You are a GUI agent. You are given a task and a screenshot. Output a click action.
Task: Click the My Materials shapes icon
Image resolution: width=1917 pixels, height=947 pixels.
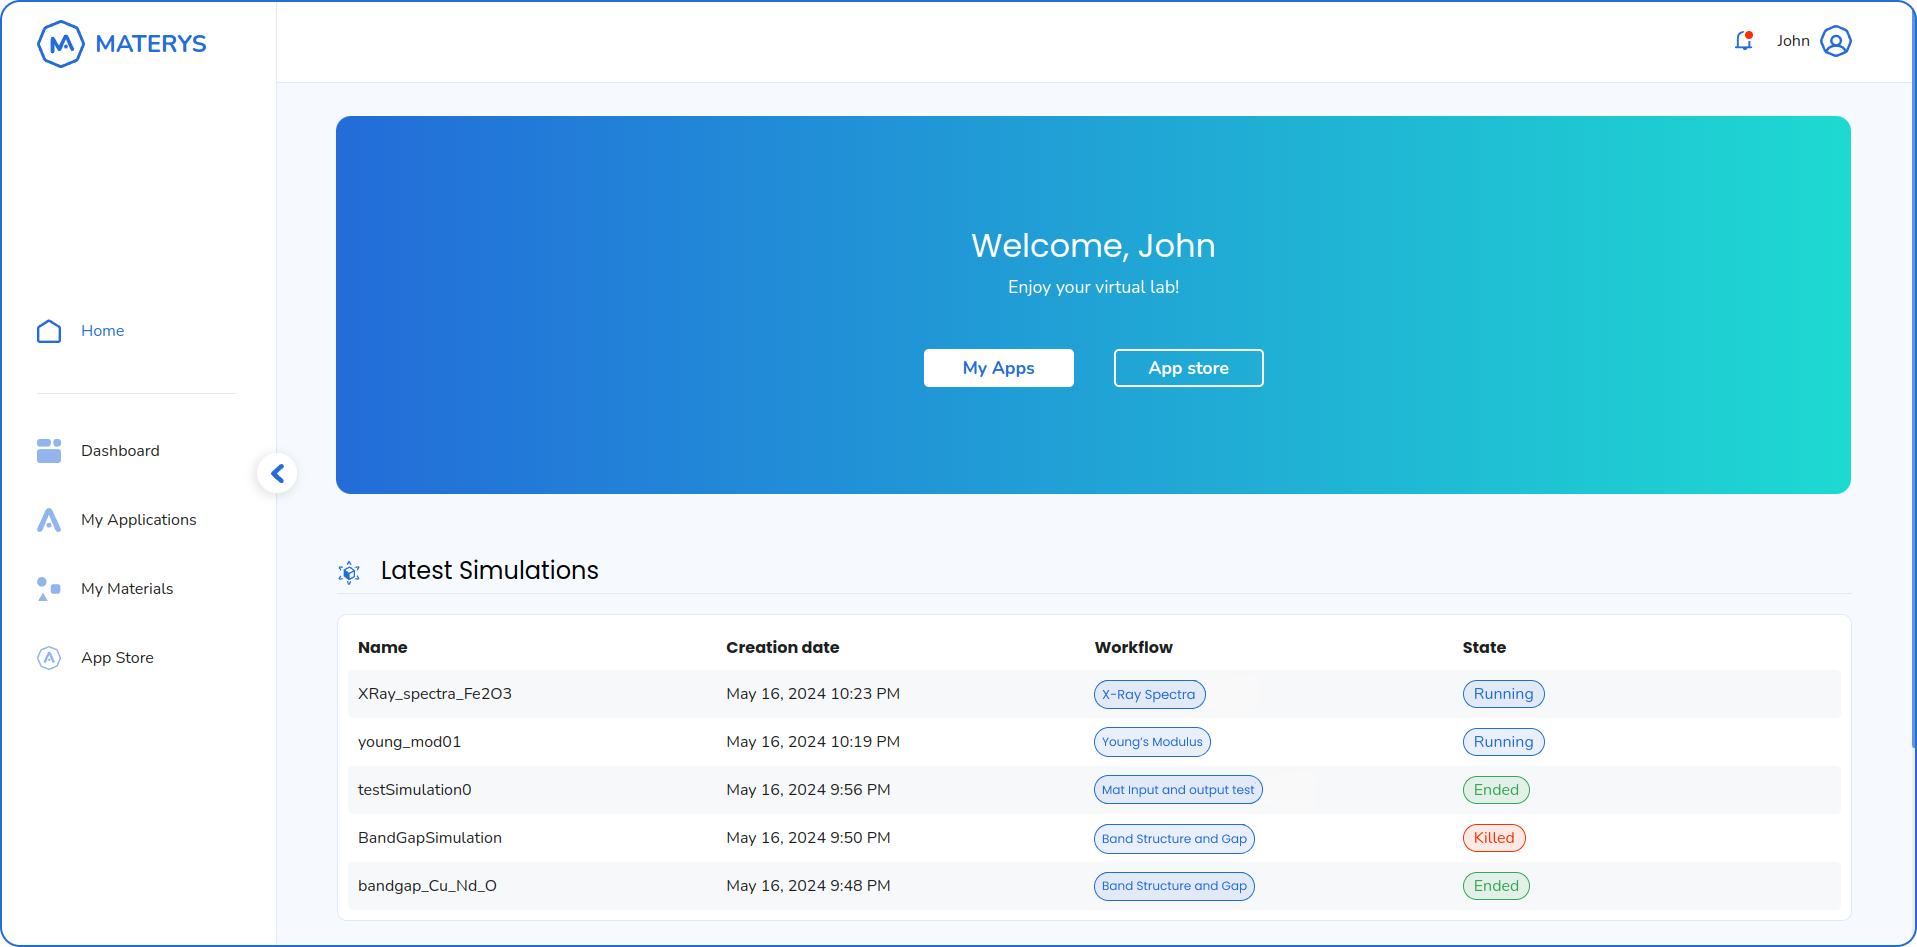click(x=49, y=589)
